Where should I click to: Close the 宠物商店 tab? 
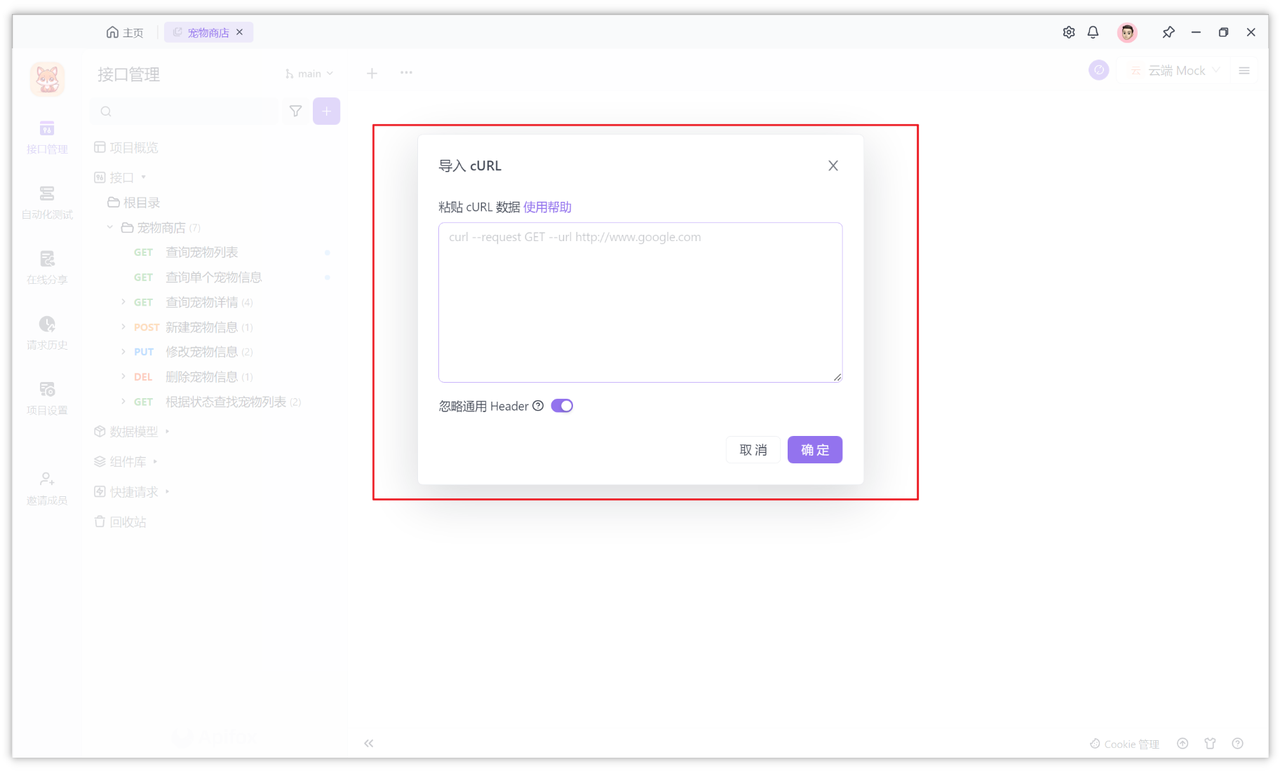[240, 32]
